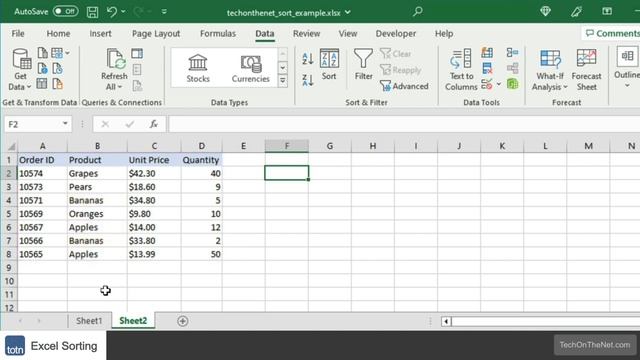Click the Save icon in title bar
Viewport: 640px width, 360px height.
[92, 12]
